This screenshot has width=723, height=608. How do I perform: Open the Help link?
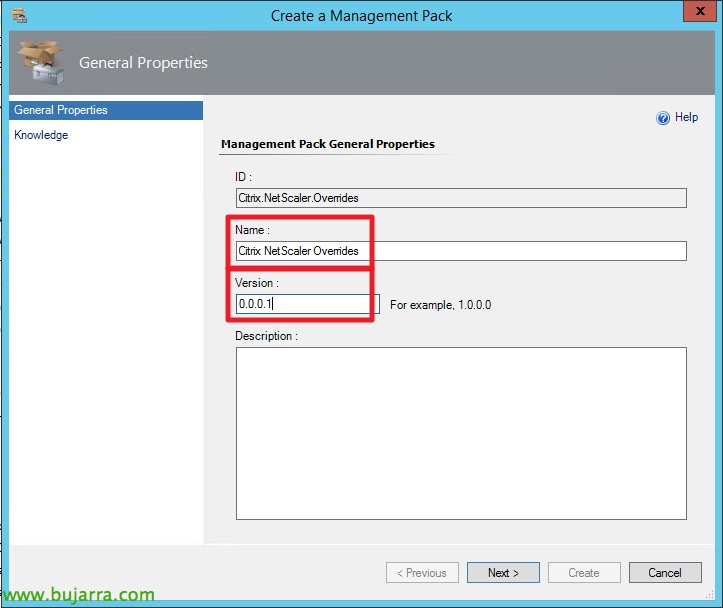686,117
